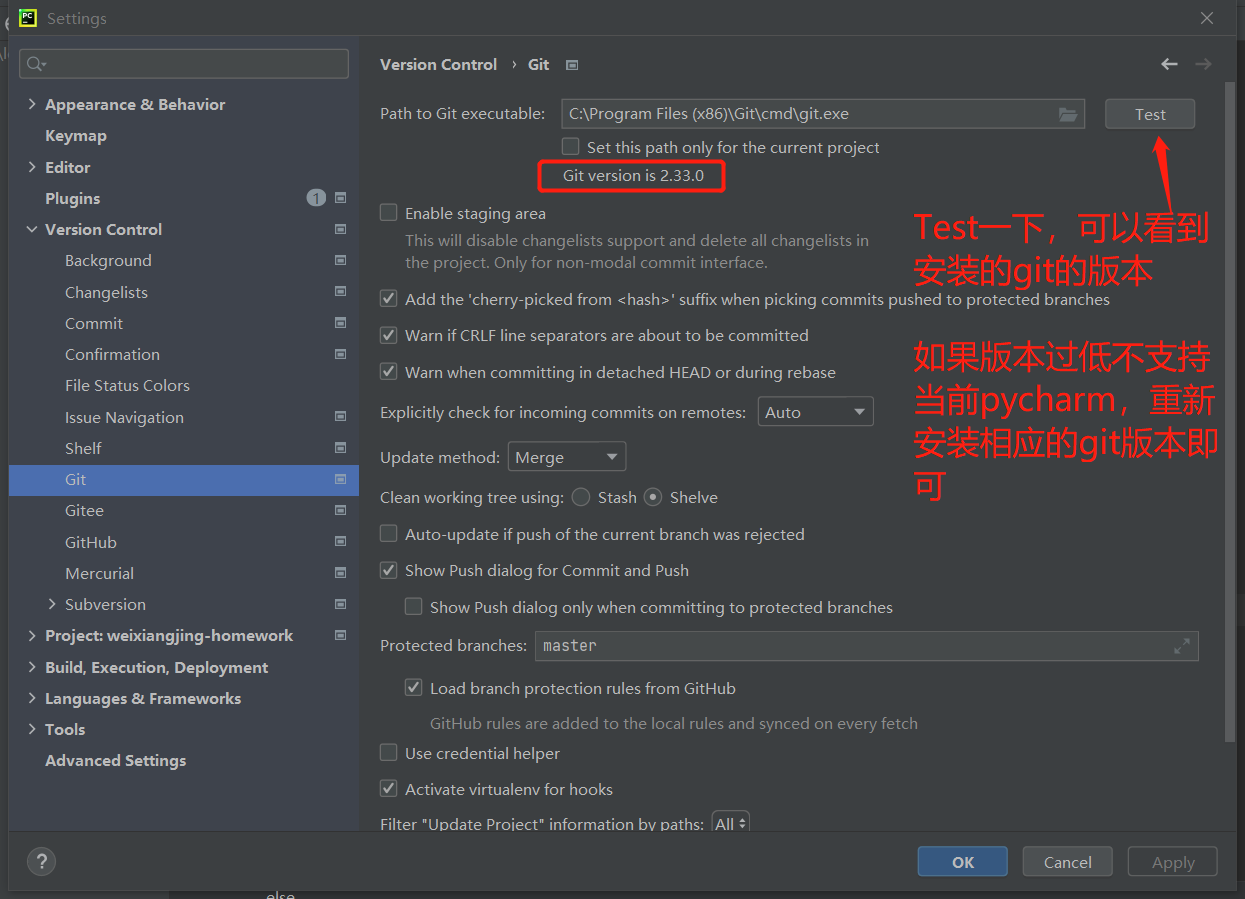The width and height of the screenshot is (1245, 899).
Task: Expand Languages & Frameworks section
Action: pyautogui.click(x=32, y=698)
